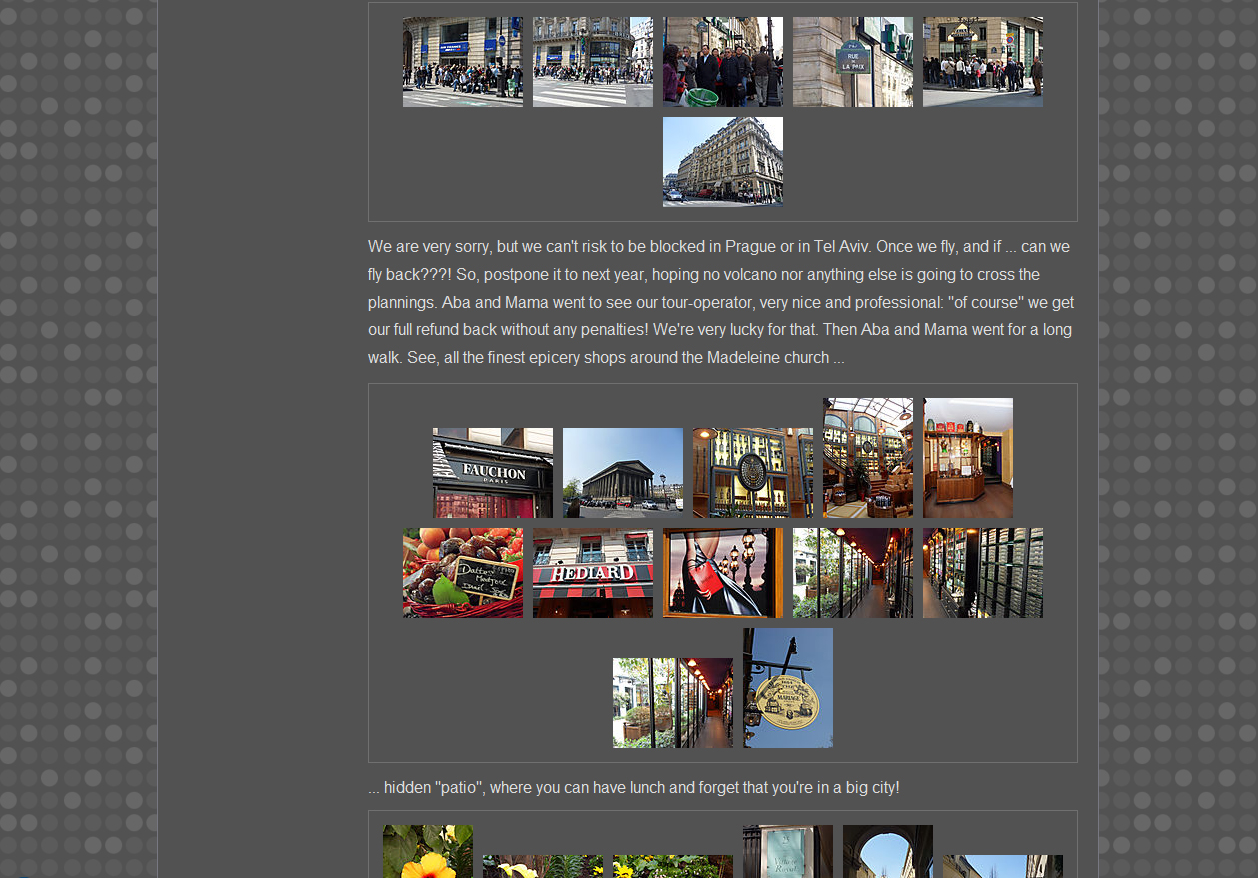Open the Mariage hanging shop sign photo
The height and width of the screenshot is (878, 1258).
787,688
